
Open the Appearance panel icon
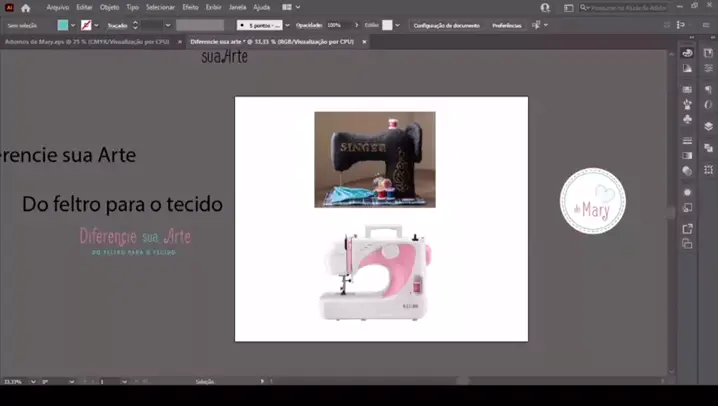coord(687,192)
